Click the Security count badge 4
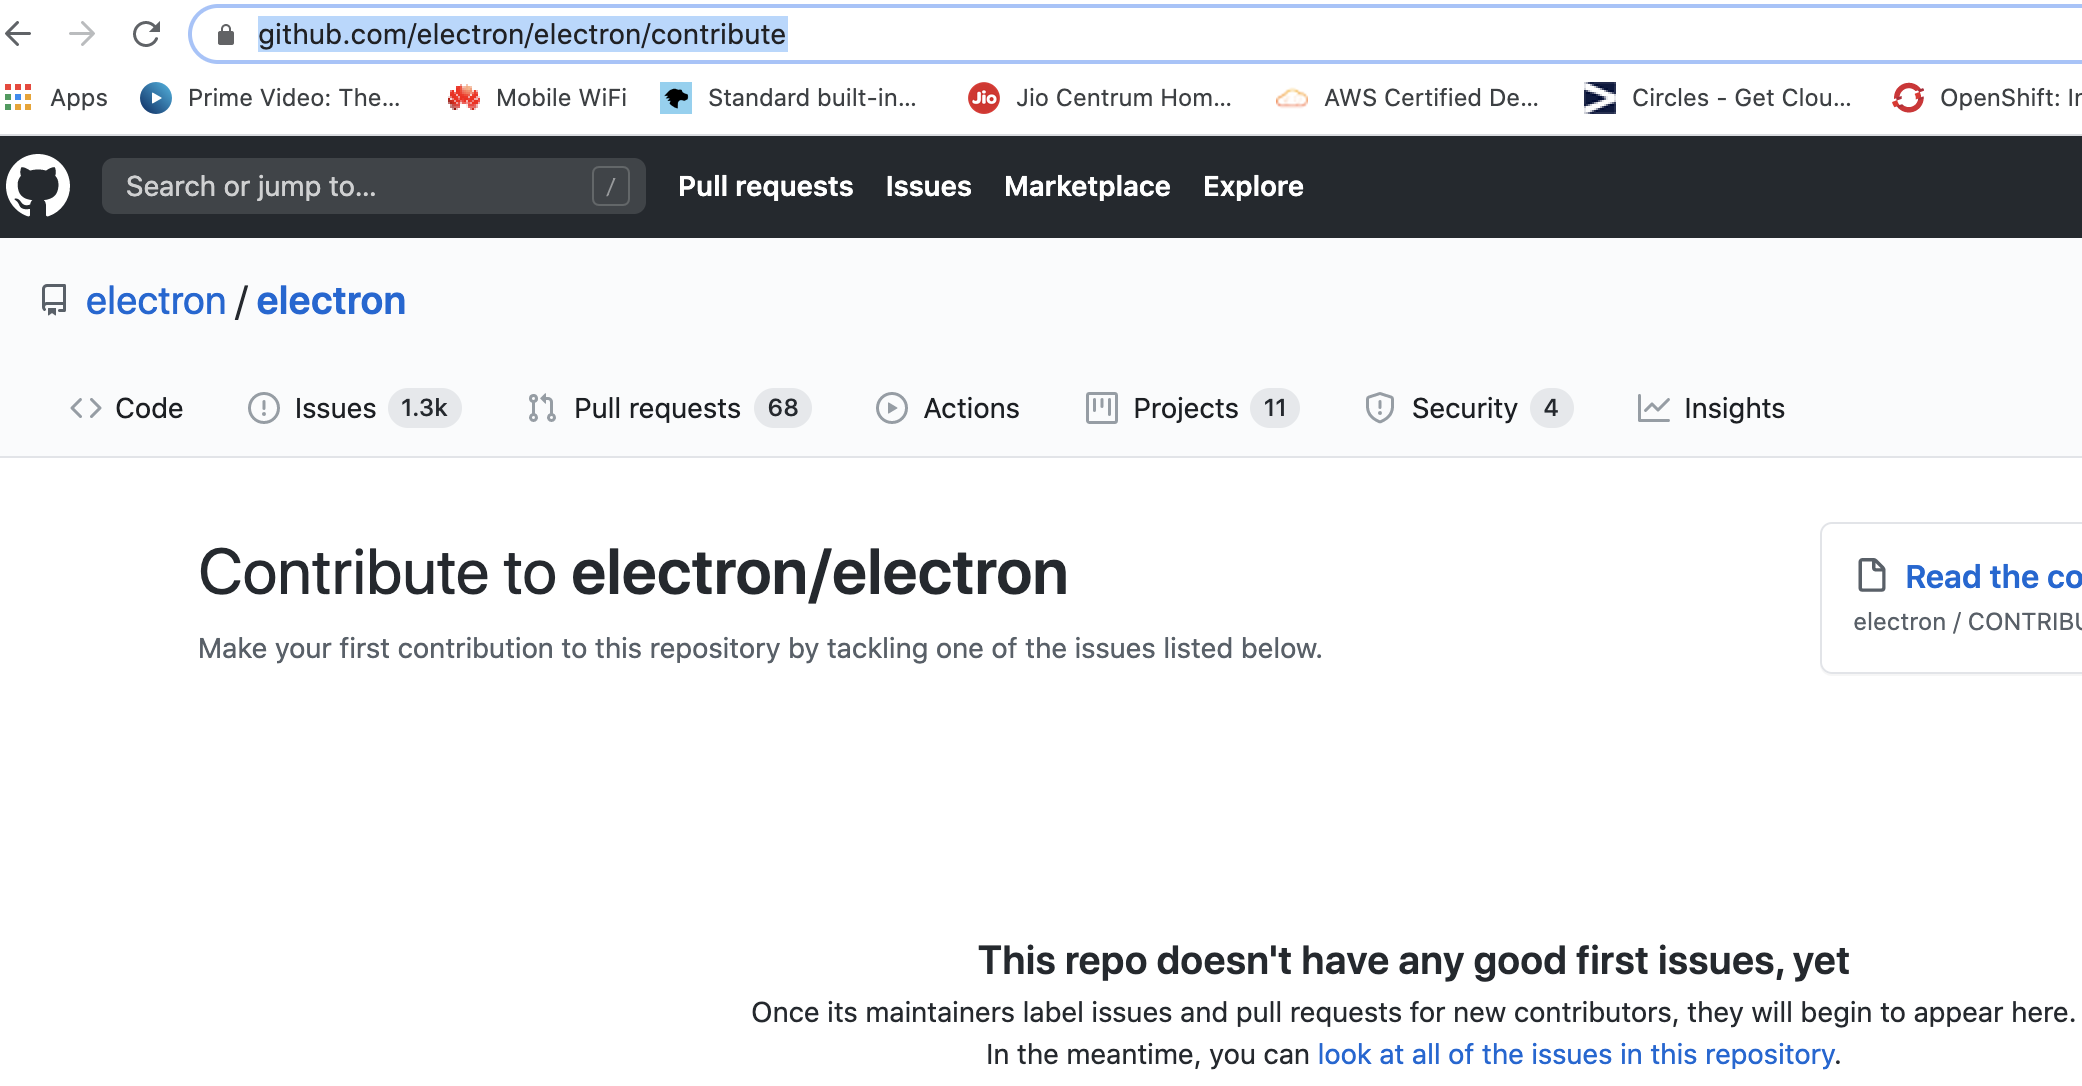2082x1086 pixels. coord(1551,408)
